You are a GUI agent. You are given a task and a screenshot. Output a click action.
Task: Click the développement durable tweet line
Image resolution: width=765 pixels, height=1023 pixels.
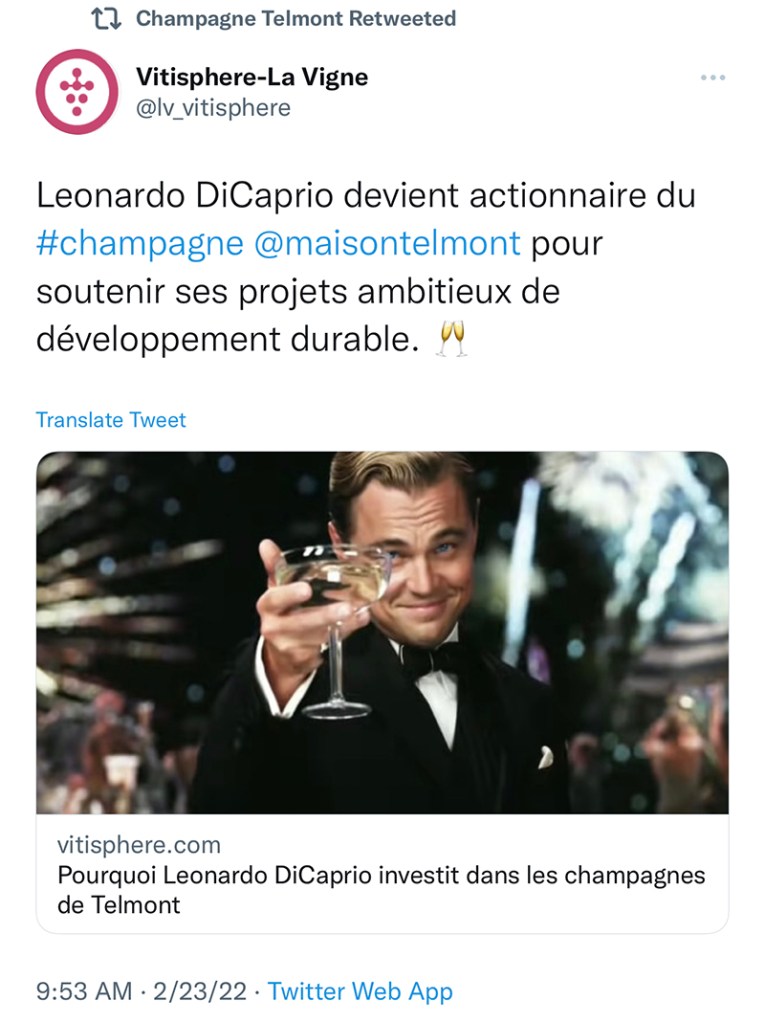225,340
